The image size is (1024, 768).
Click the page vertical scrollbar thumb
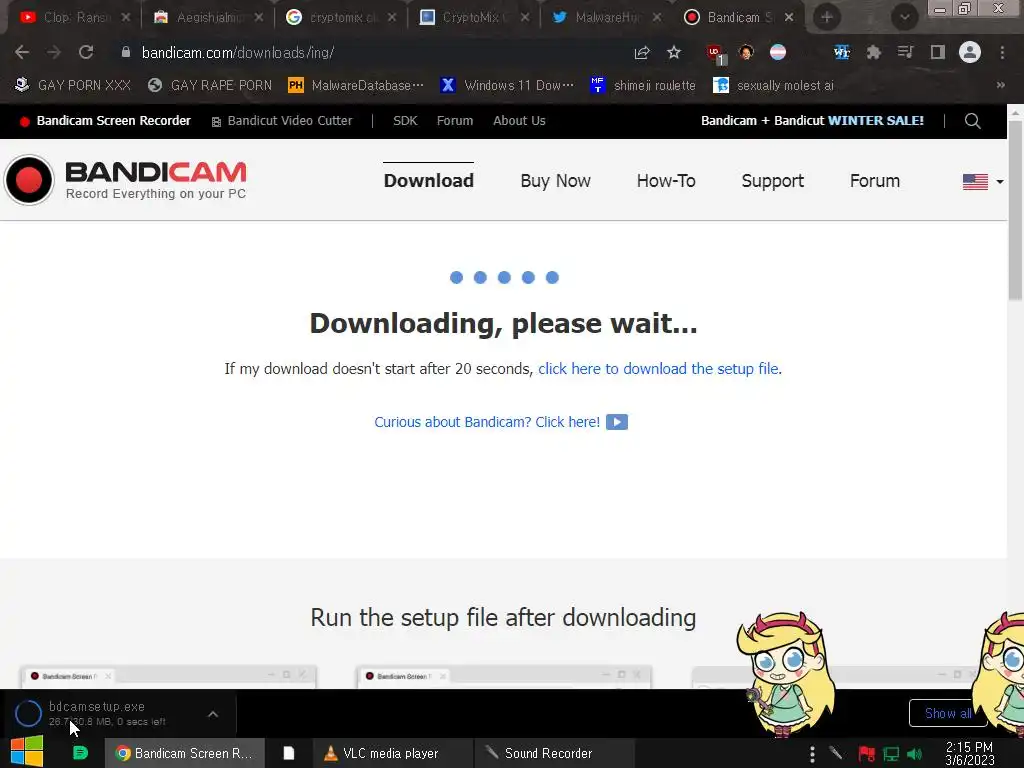tap(1016, 209)
